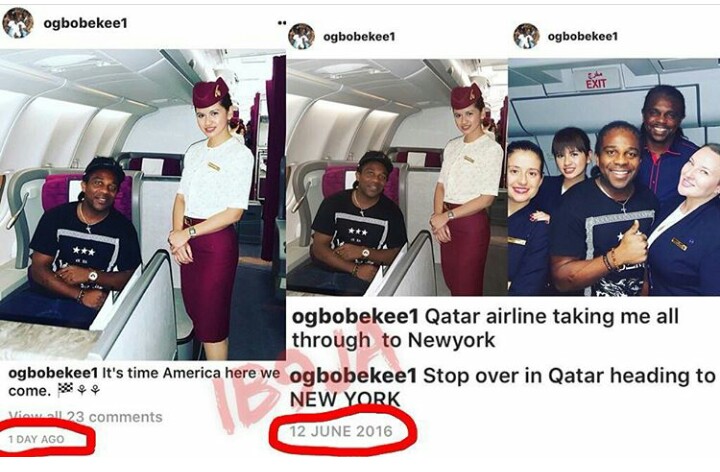Screen dimensions: 720x472
Task: Open ogbobekee1 username above the group selfie
Action: 582,36
